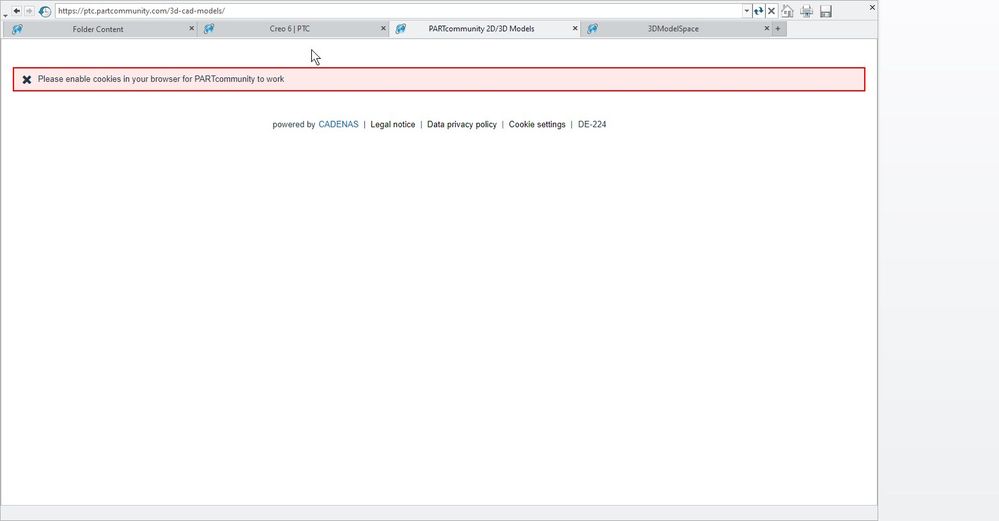Close the Folder Content tab
The height and width of the screenshot is (521, 999).
click(x=191, y=29)
